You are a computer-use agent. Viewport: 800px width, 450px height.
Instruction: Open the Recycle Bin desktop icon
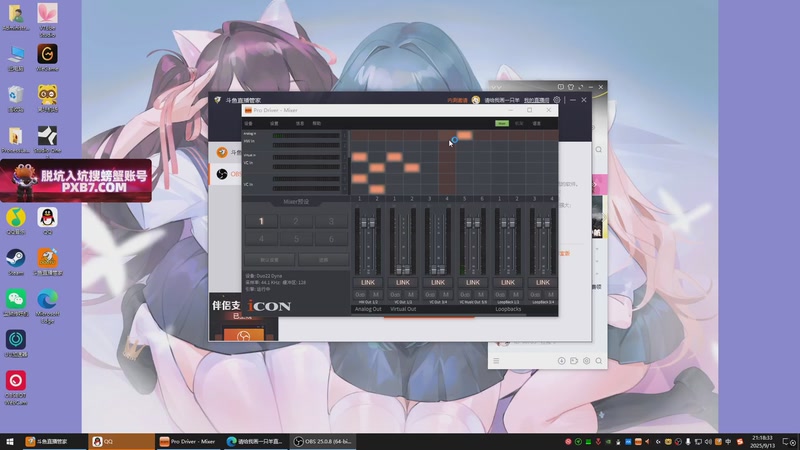click(16, 98)
